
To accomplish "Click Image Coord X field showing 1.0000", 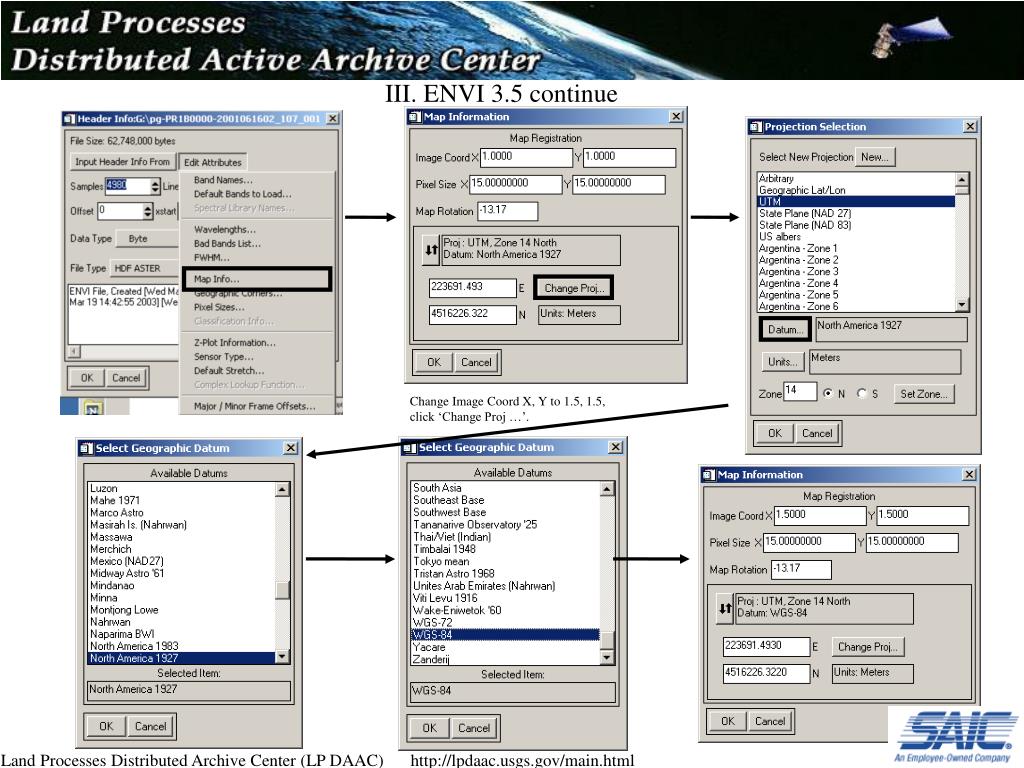I will pyautogui.click(x=526, y=157).
